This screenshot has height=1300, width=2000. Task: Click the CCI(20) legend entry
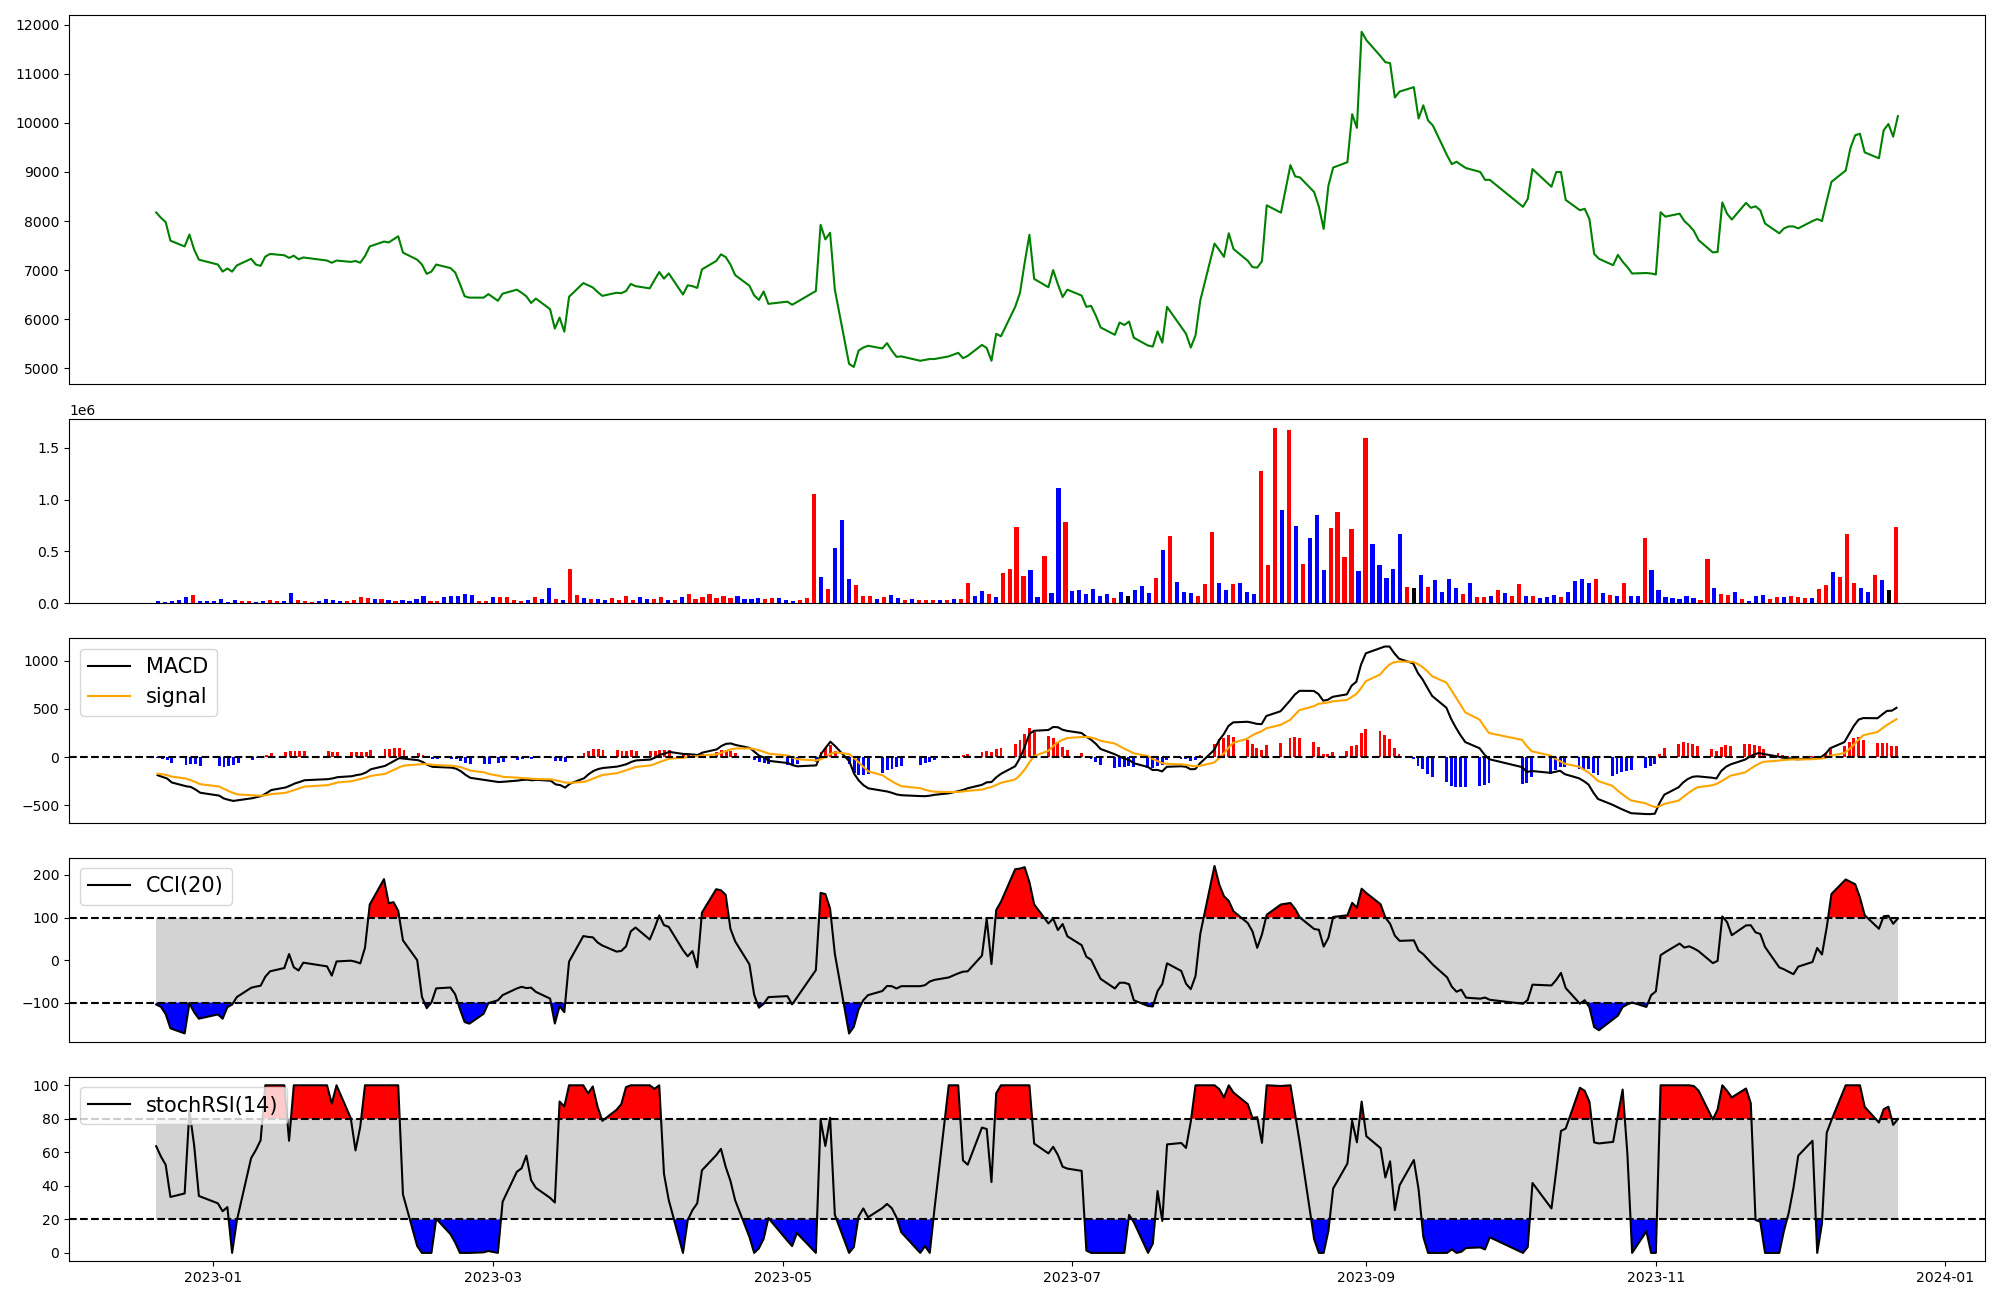click(183, 885)
